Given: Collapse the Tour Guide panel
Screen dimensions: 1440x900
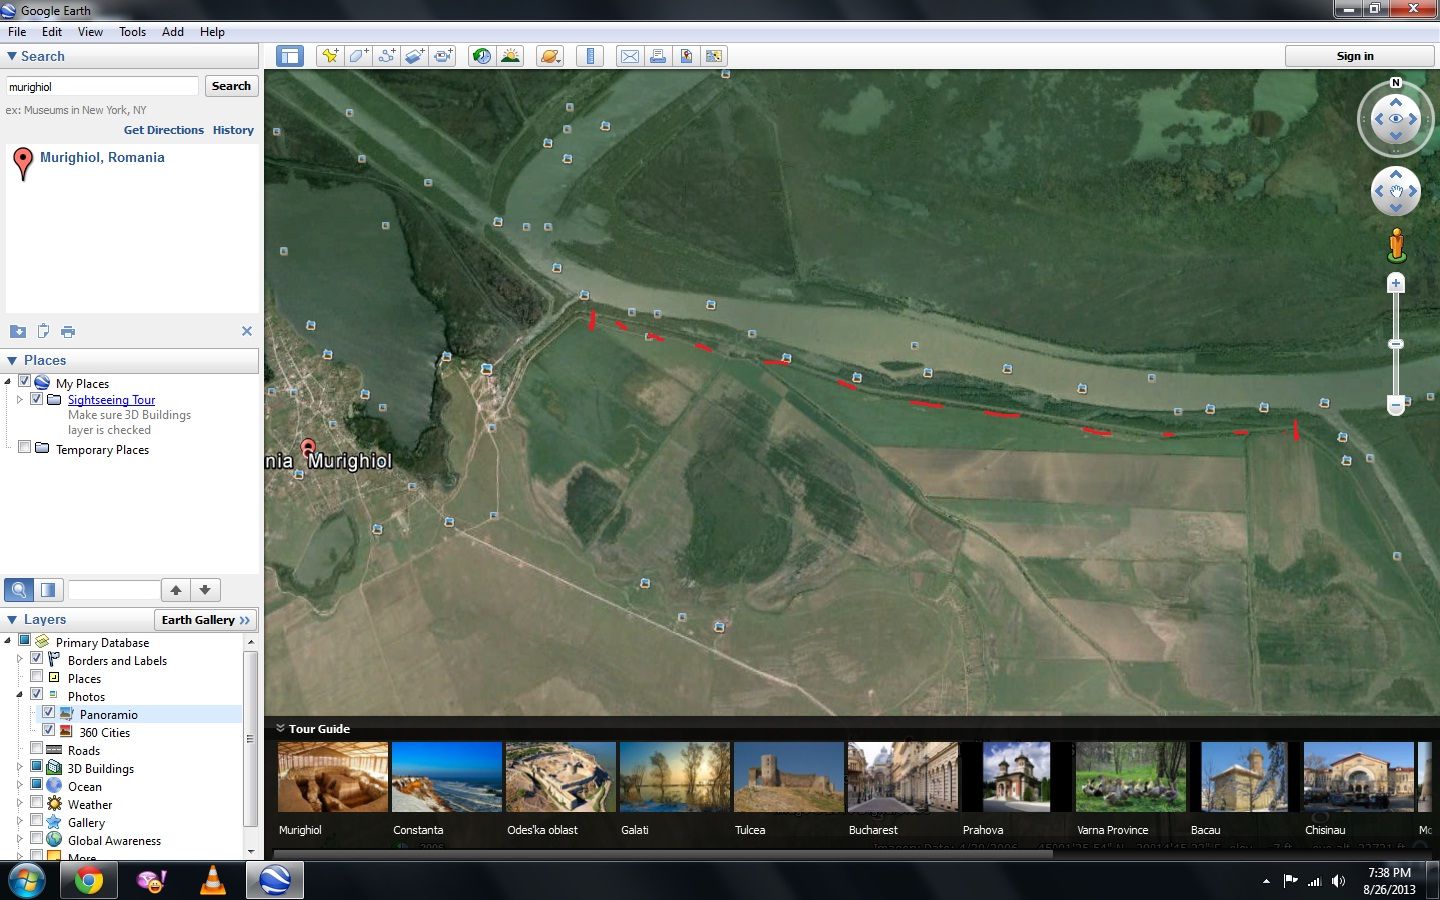Looking at the screenshot, I should 281,729.
